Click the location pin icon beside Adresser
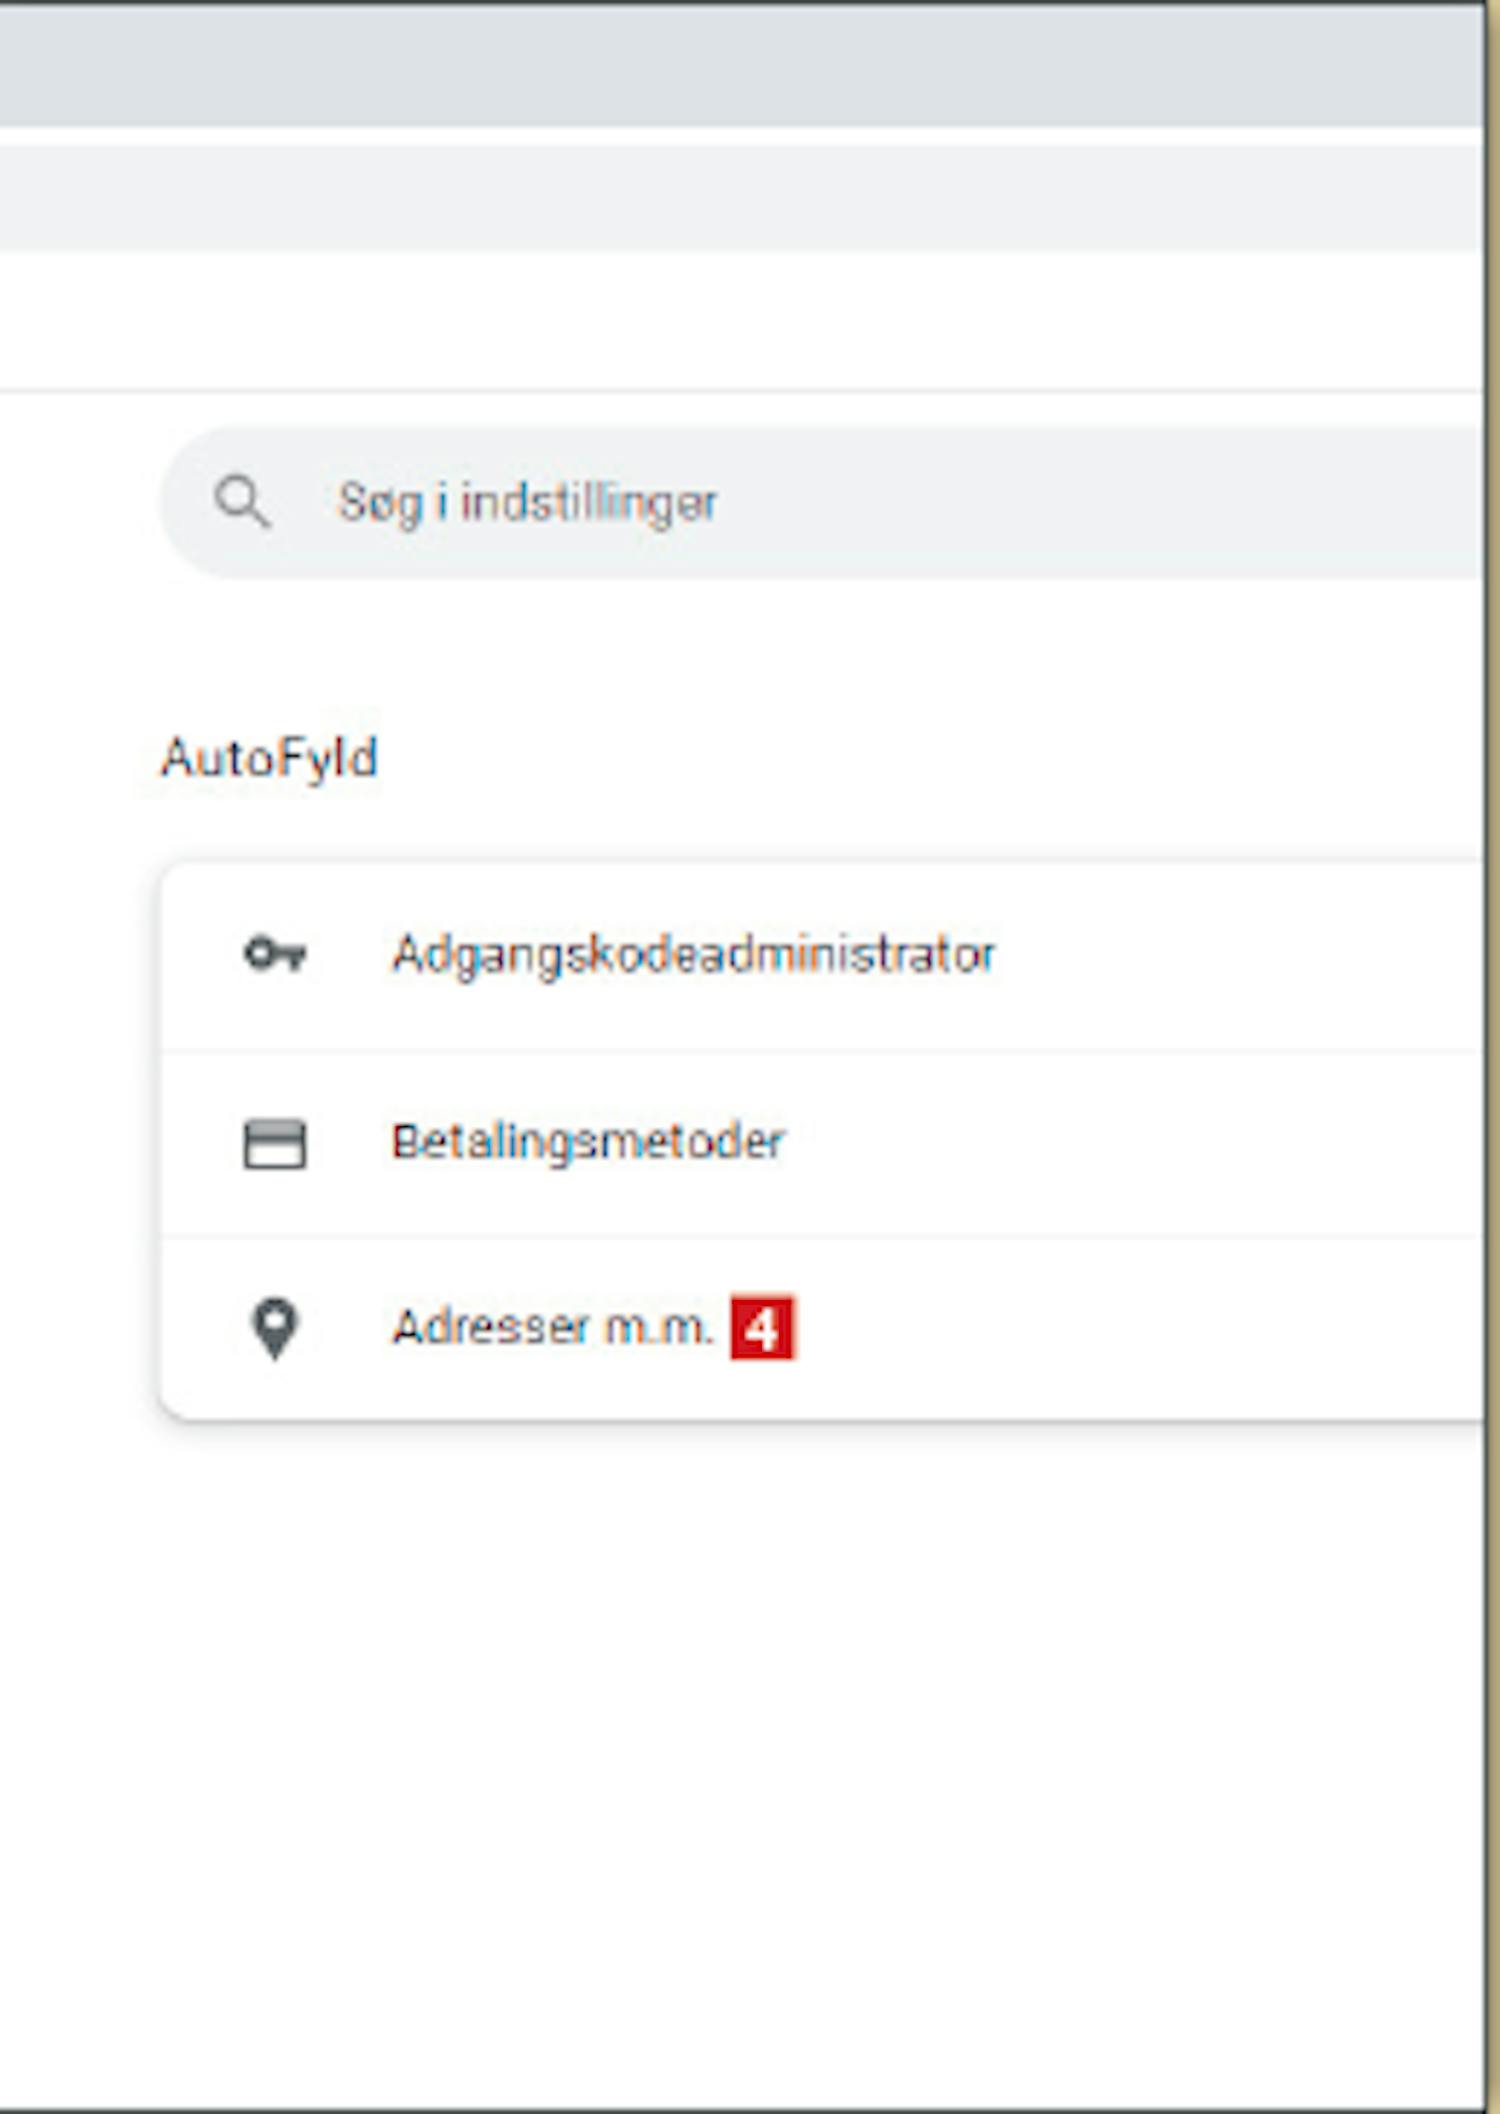This screenshot has width=1500, height=2114. [275, 1329]
